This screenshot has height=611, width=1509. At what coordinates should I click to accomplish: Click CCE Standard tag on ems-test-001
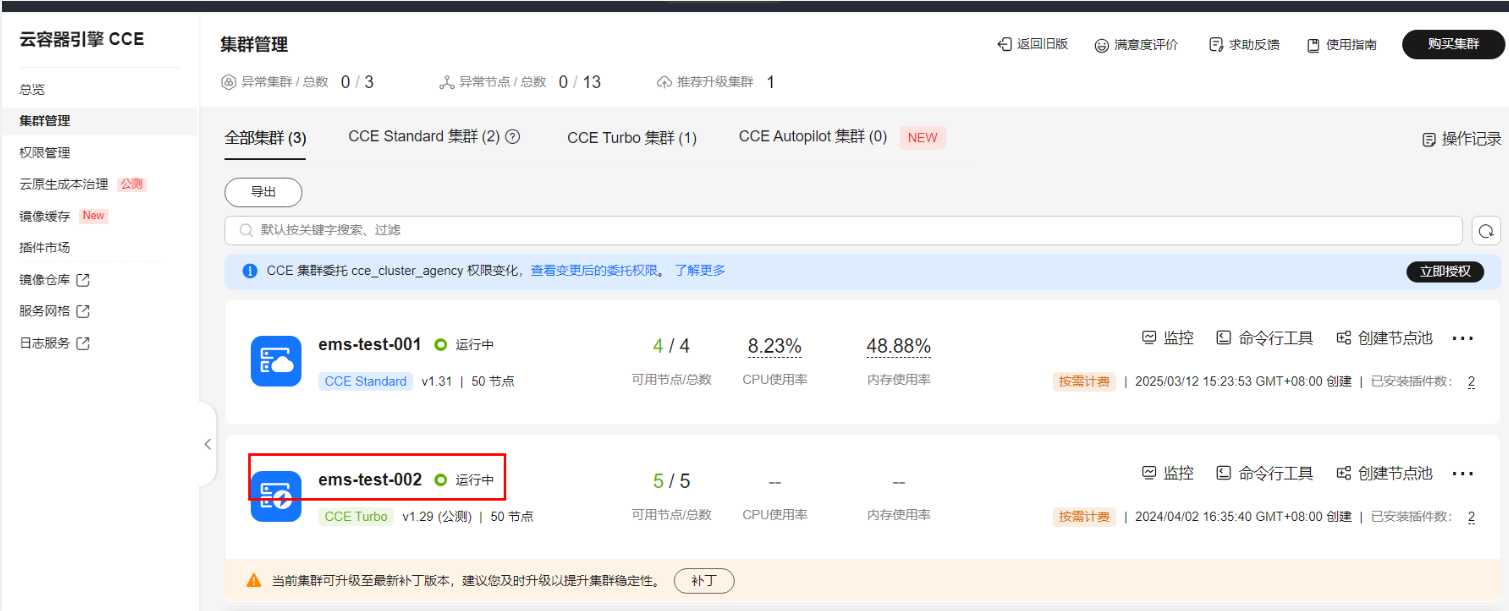pos(366,381)
